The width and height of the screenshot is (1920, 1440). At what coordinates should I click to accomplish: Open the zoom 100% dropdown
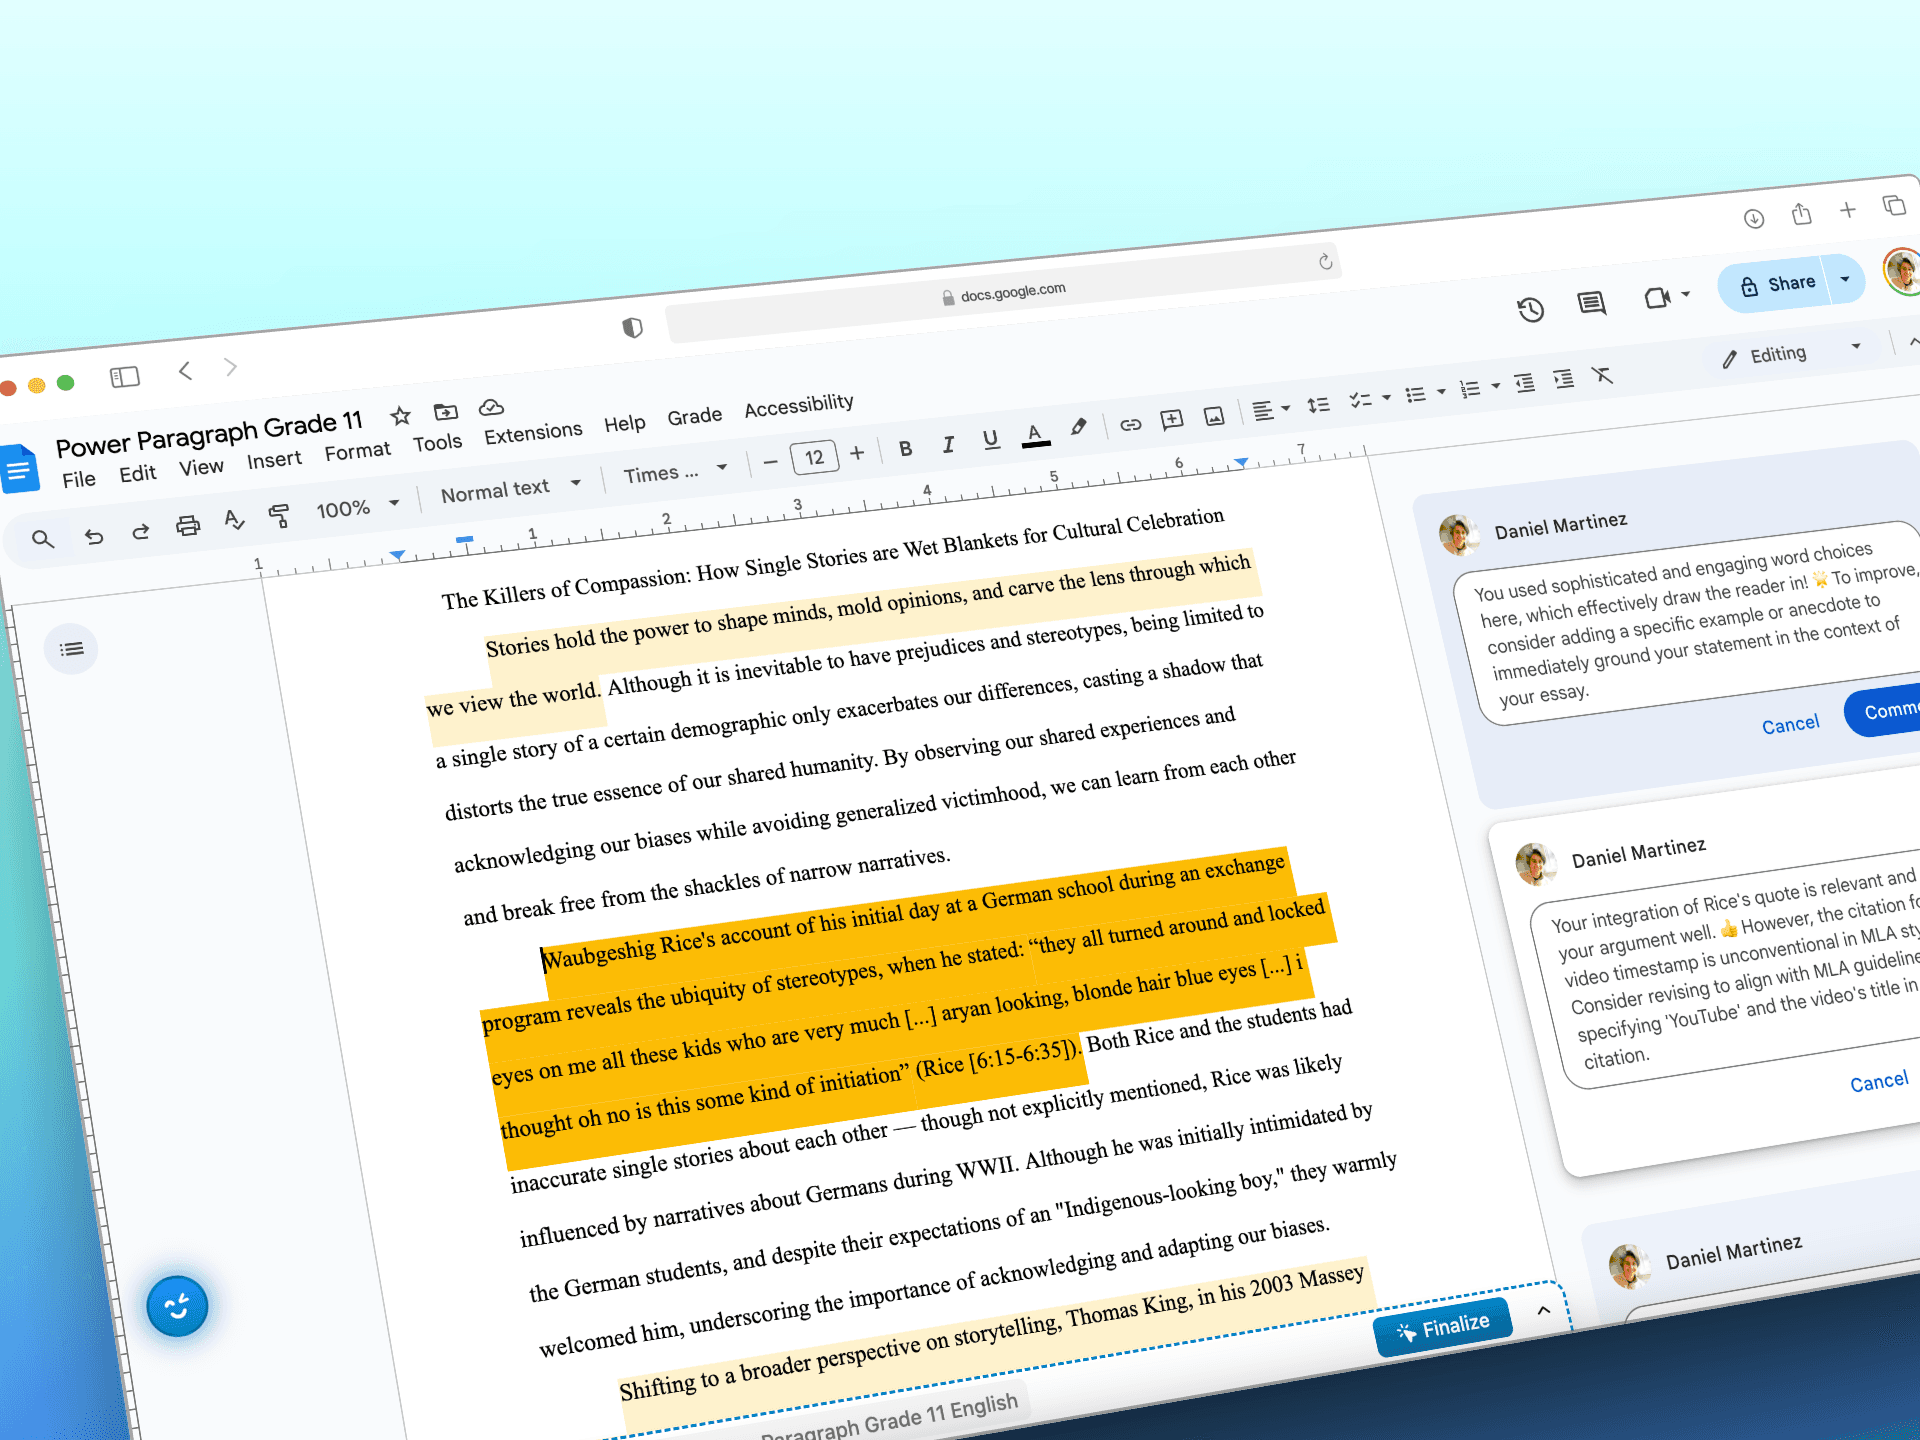click(357, 507)
